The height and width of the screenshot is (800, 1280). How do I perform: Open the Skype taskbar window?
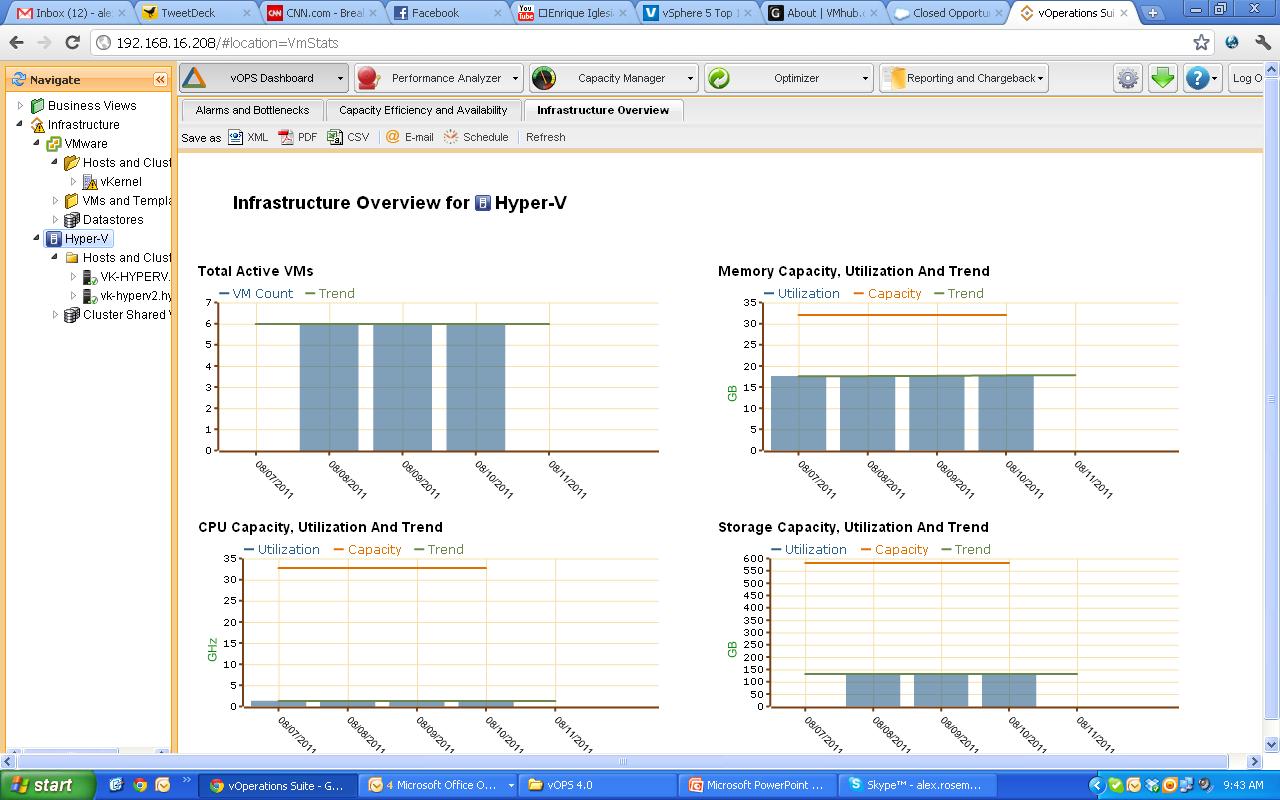(918, 785)
